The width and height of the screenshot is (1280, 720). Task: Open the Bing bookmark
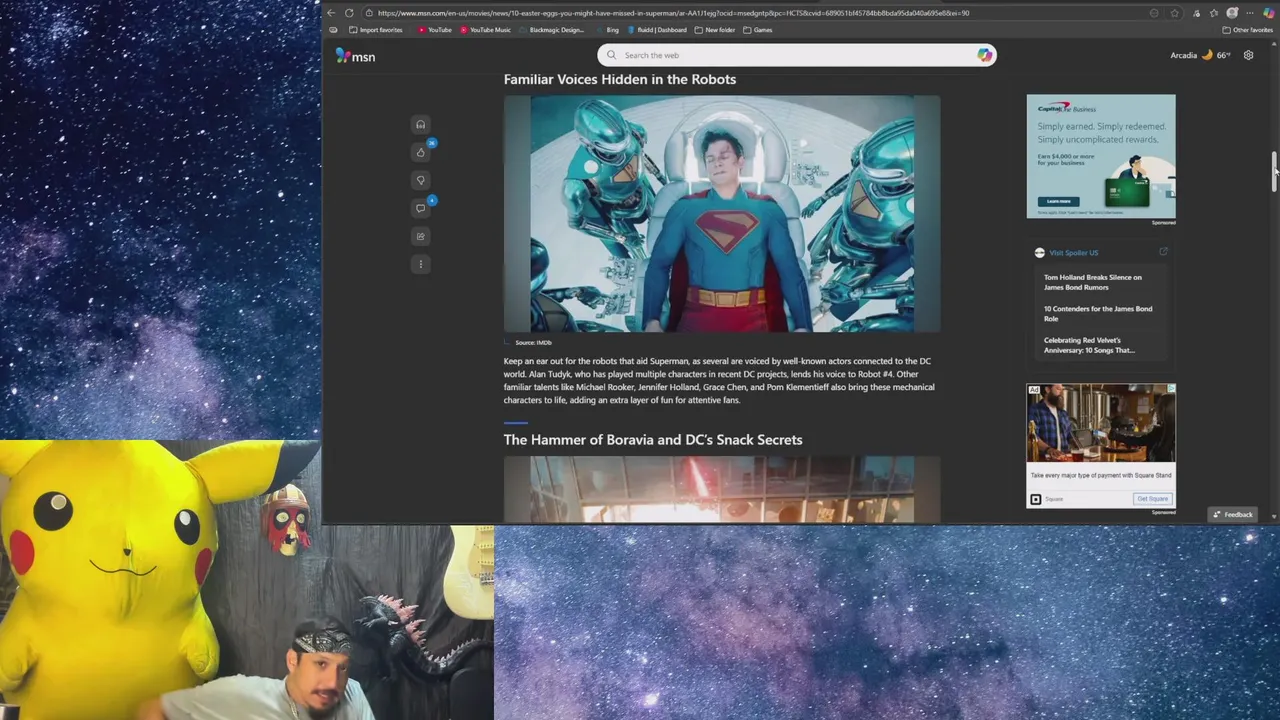pos(607,30)
